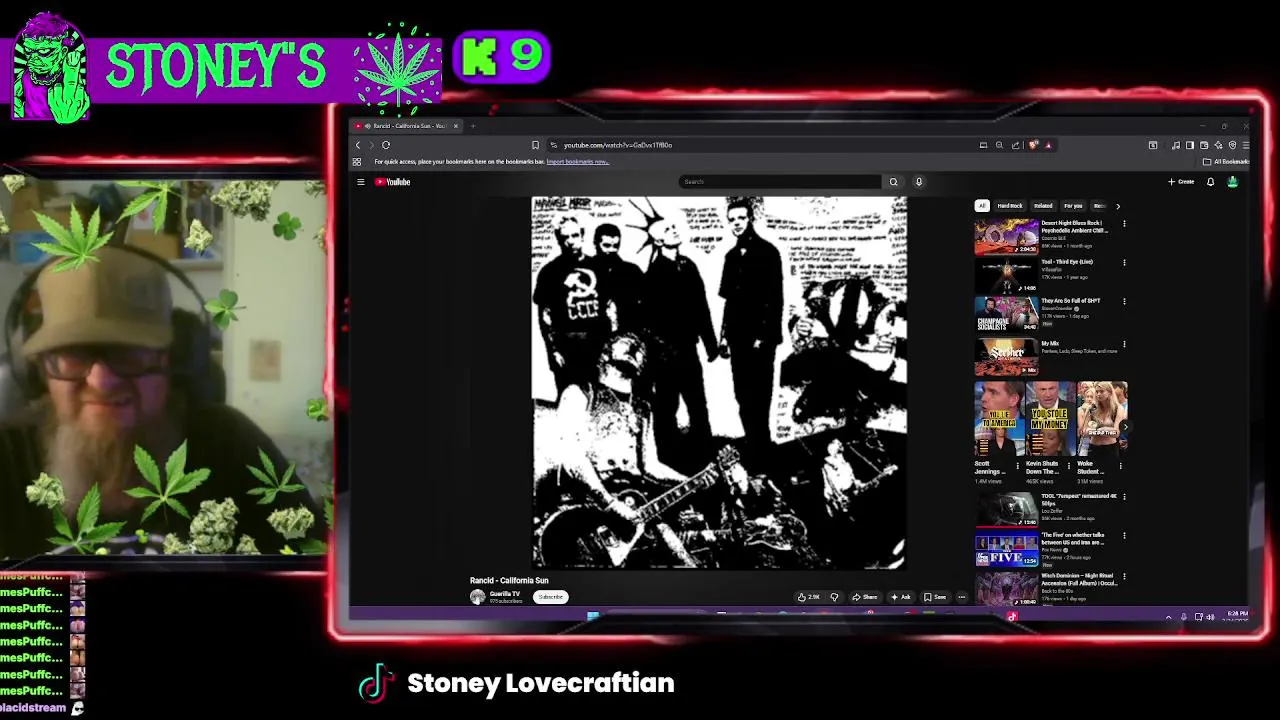Open more actions ellipsis under video
The height and width of the screenshot is (720, 1280).
962,597
